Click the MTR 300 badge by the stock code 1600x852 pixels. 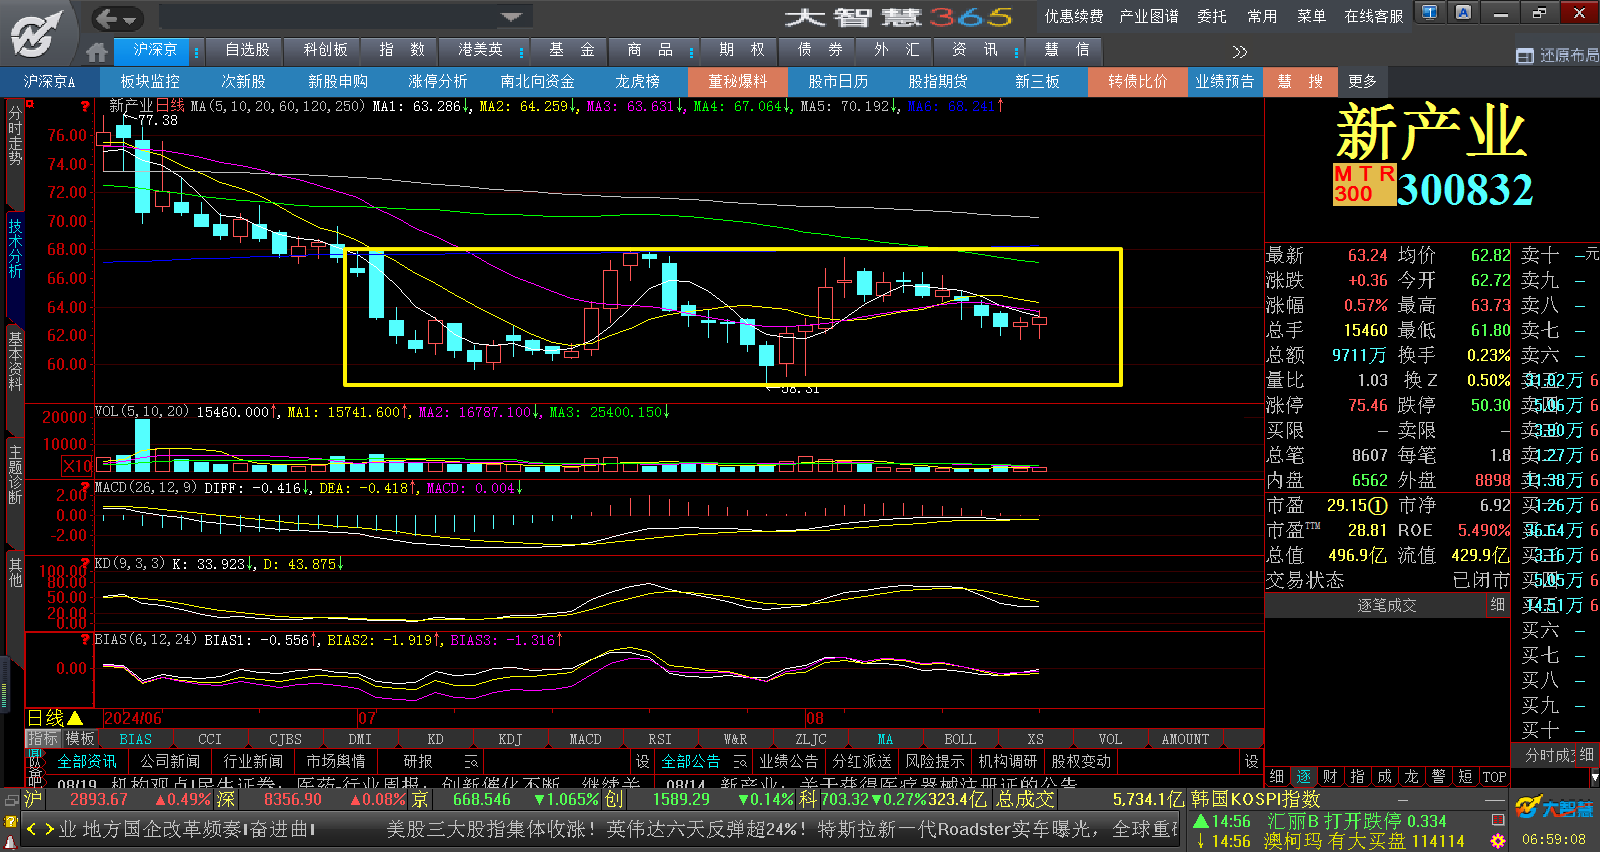point(1364,185)
